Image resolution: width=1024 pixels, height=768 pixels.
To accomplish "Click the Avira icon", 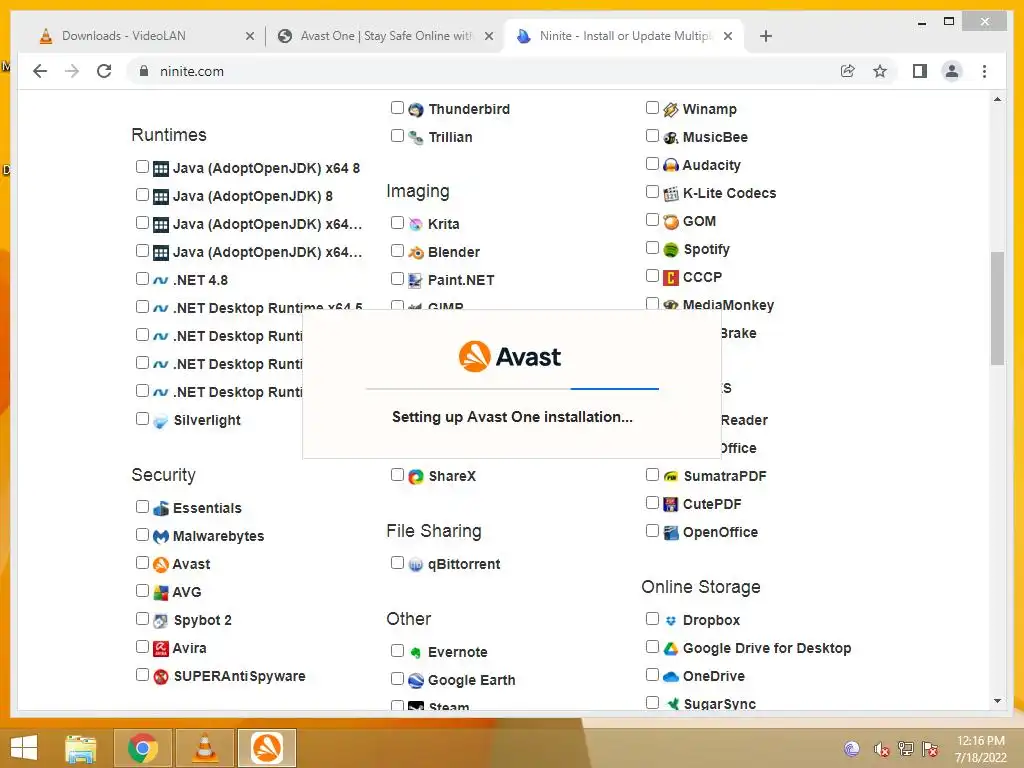I will [x=161, y=648].
